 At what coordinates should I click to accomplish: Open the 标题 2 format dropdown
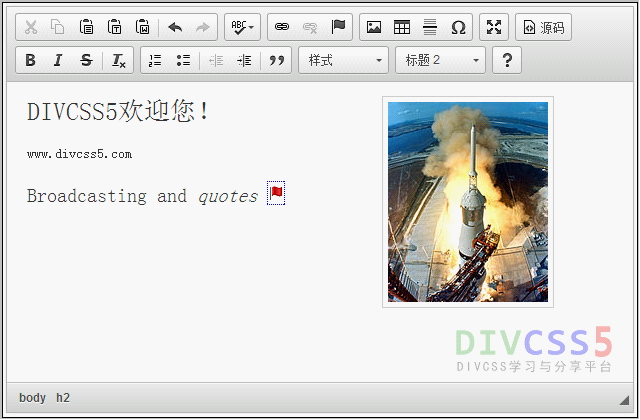point(440,61)
